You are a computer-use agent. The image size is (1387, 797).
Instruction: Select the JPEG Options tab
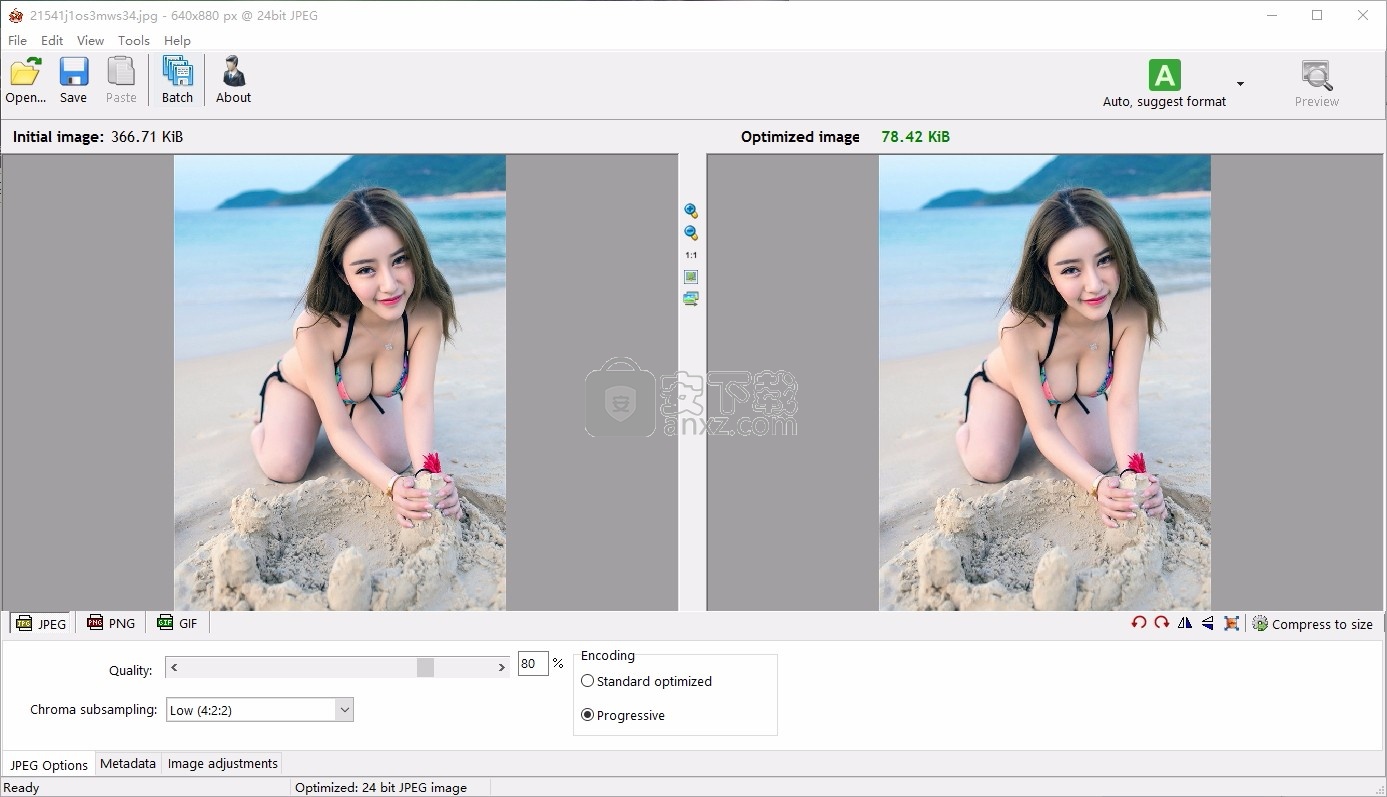pos(49,765)
